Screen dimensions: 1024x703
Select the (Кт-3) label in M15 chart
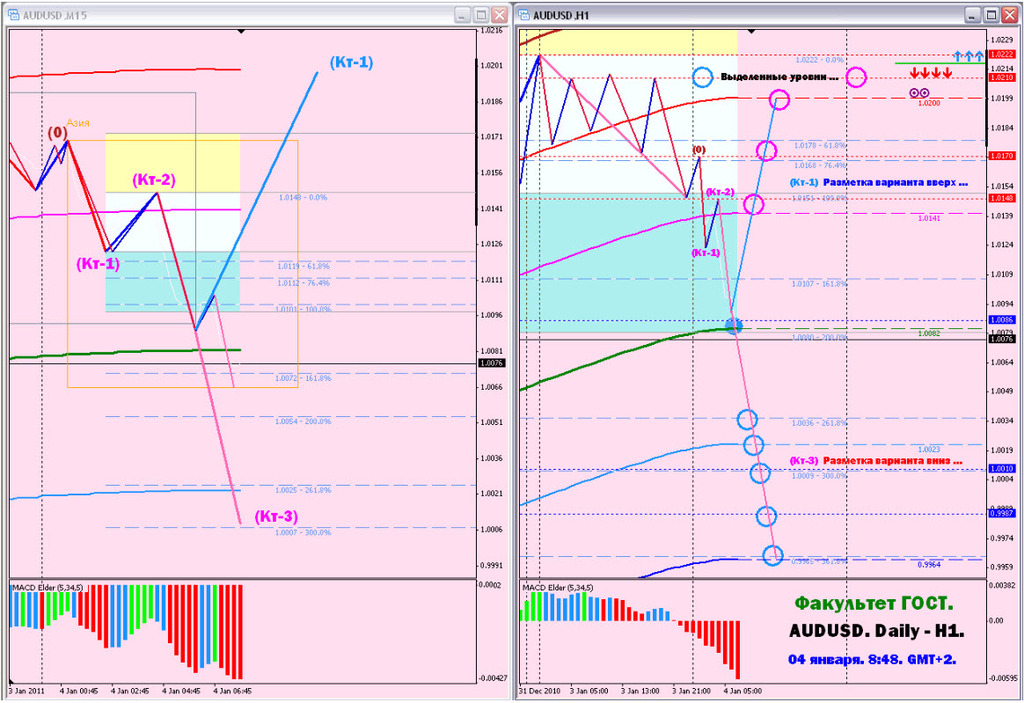pos(276,517)
